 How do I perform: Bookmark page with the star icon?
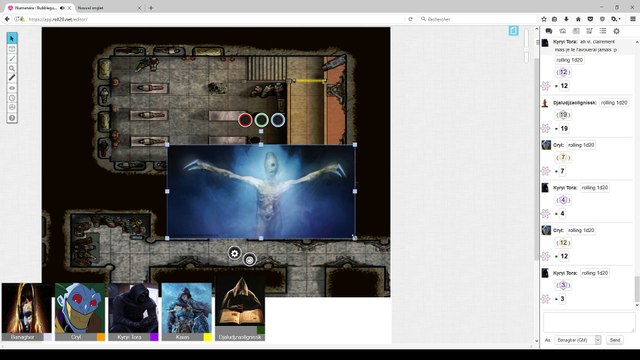click(544, 19)
